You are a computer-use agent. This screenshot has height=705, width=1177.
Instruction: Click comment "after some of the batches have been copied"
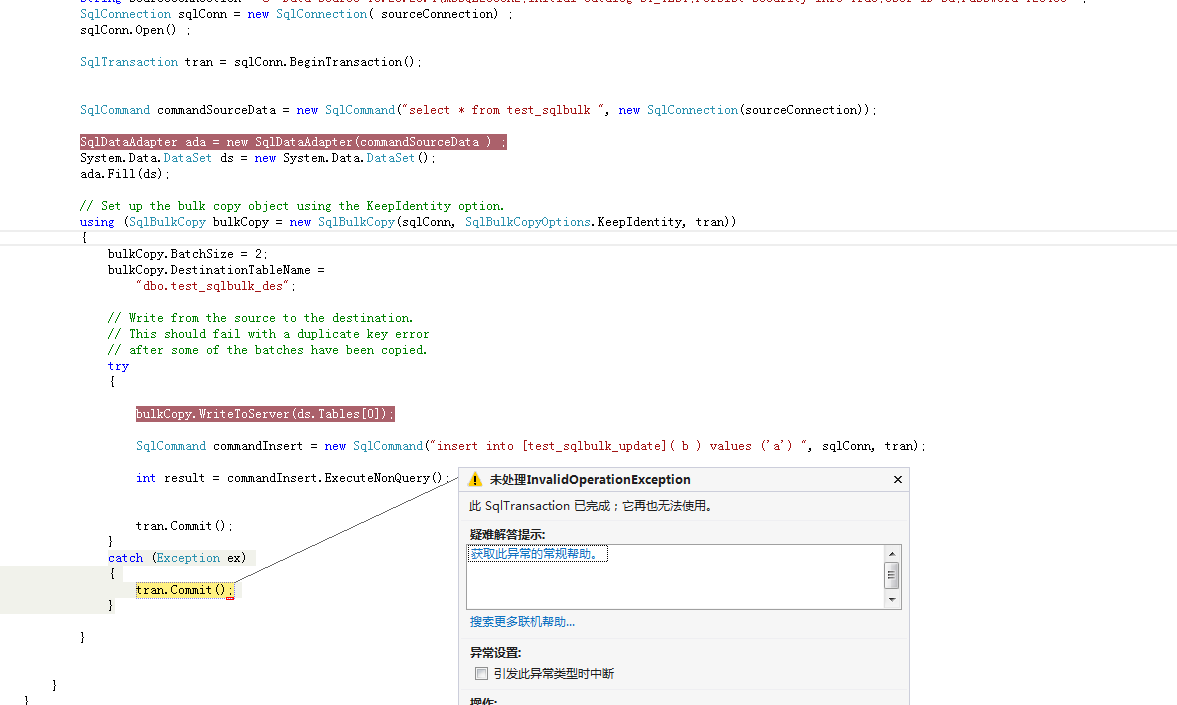click(x=267, y=350)
